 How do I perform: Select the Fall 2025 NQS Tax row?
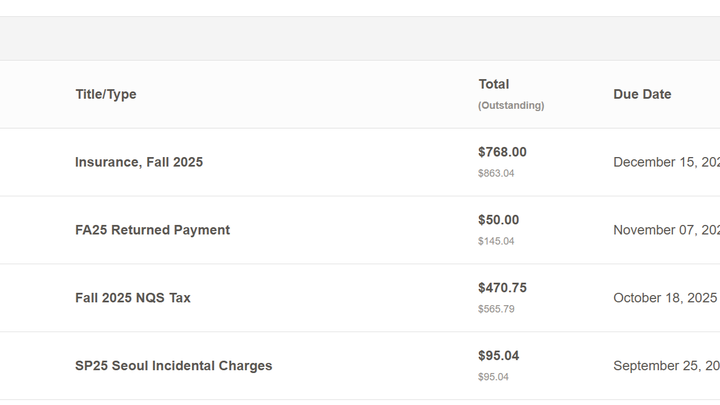[x=133, y=298]
